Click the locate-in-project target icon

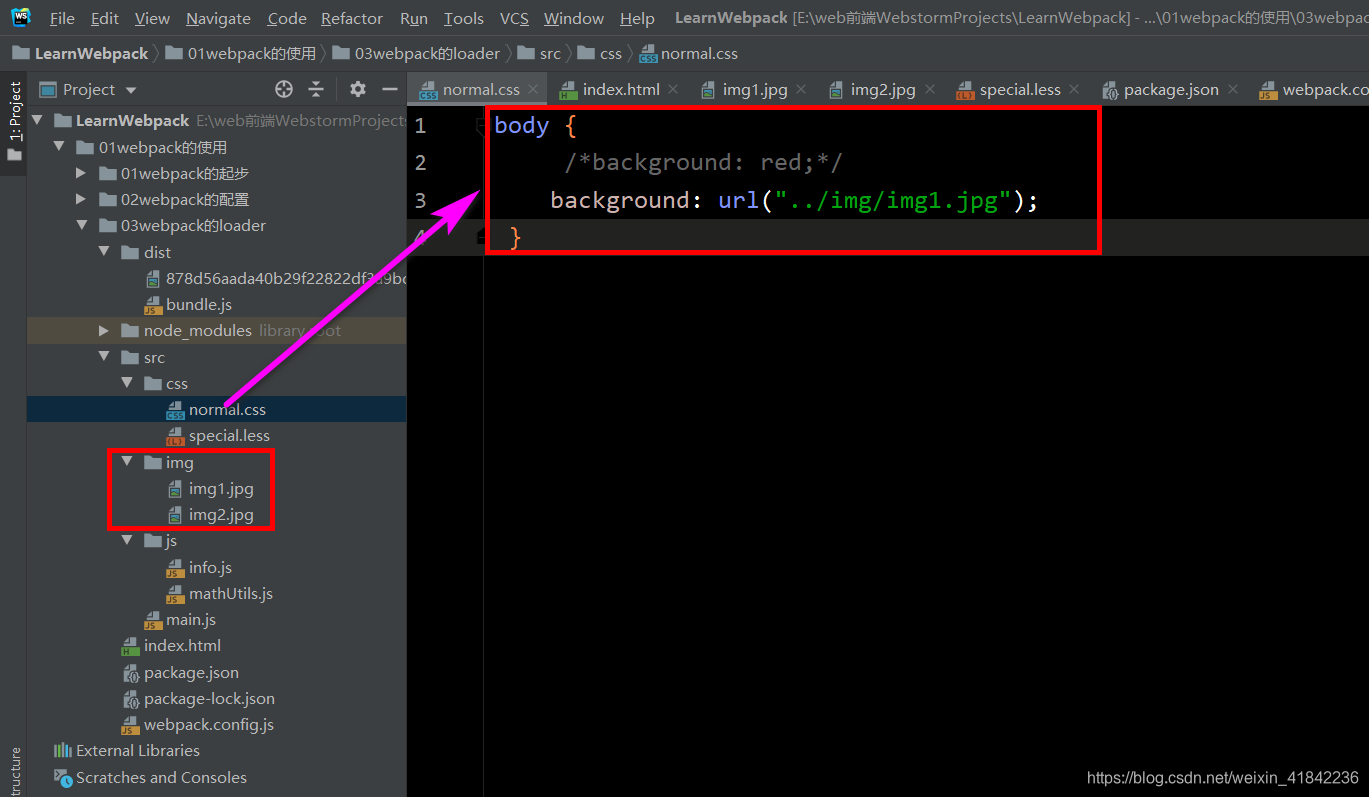tap(284, 89)
